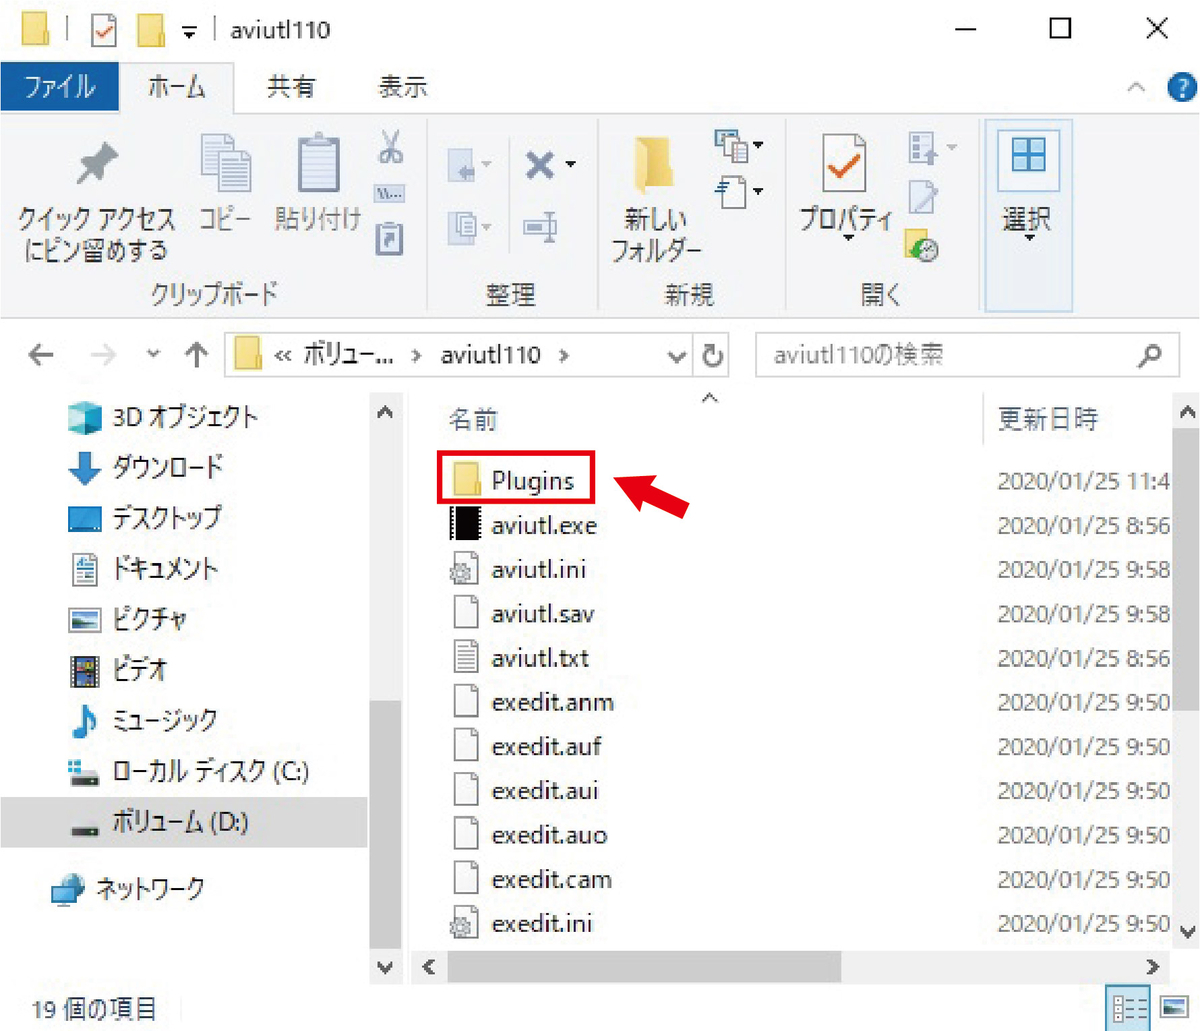Open Quick Access Toolbar customize dropdown

[x=189, y=32]
